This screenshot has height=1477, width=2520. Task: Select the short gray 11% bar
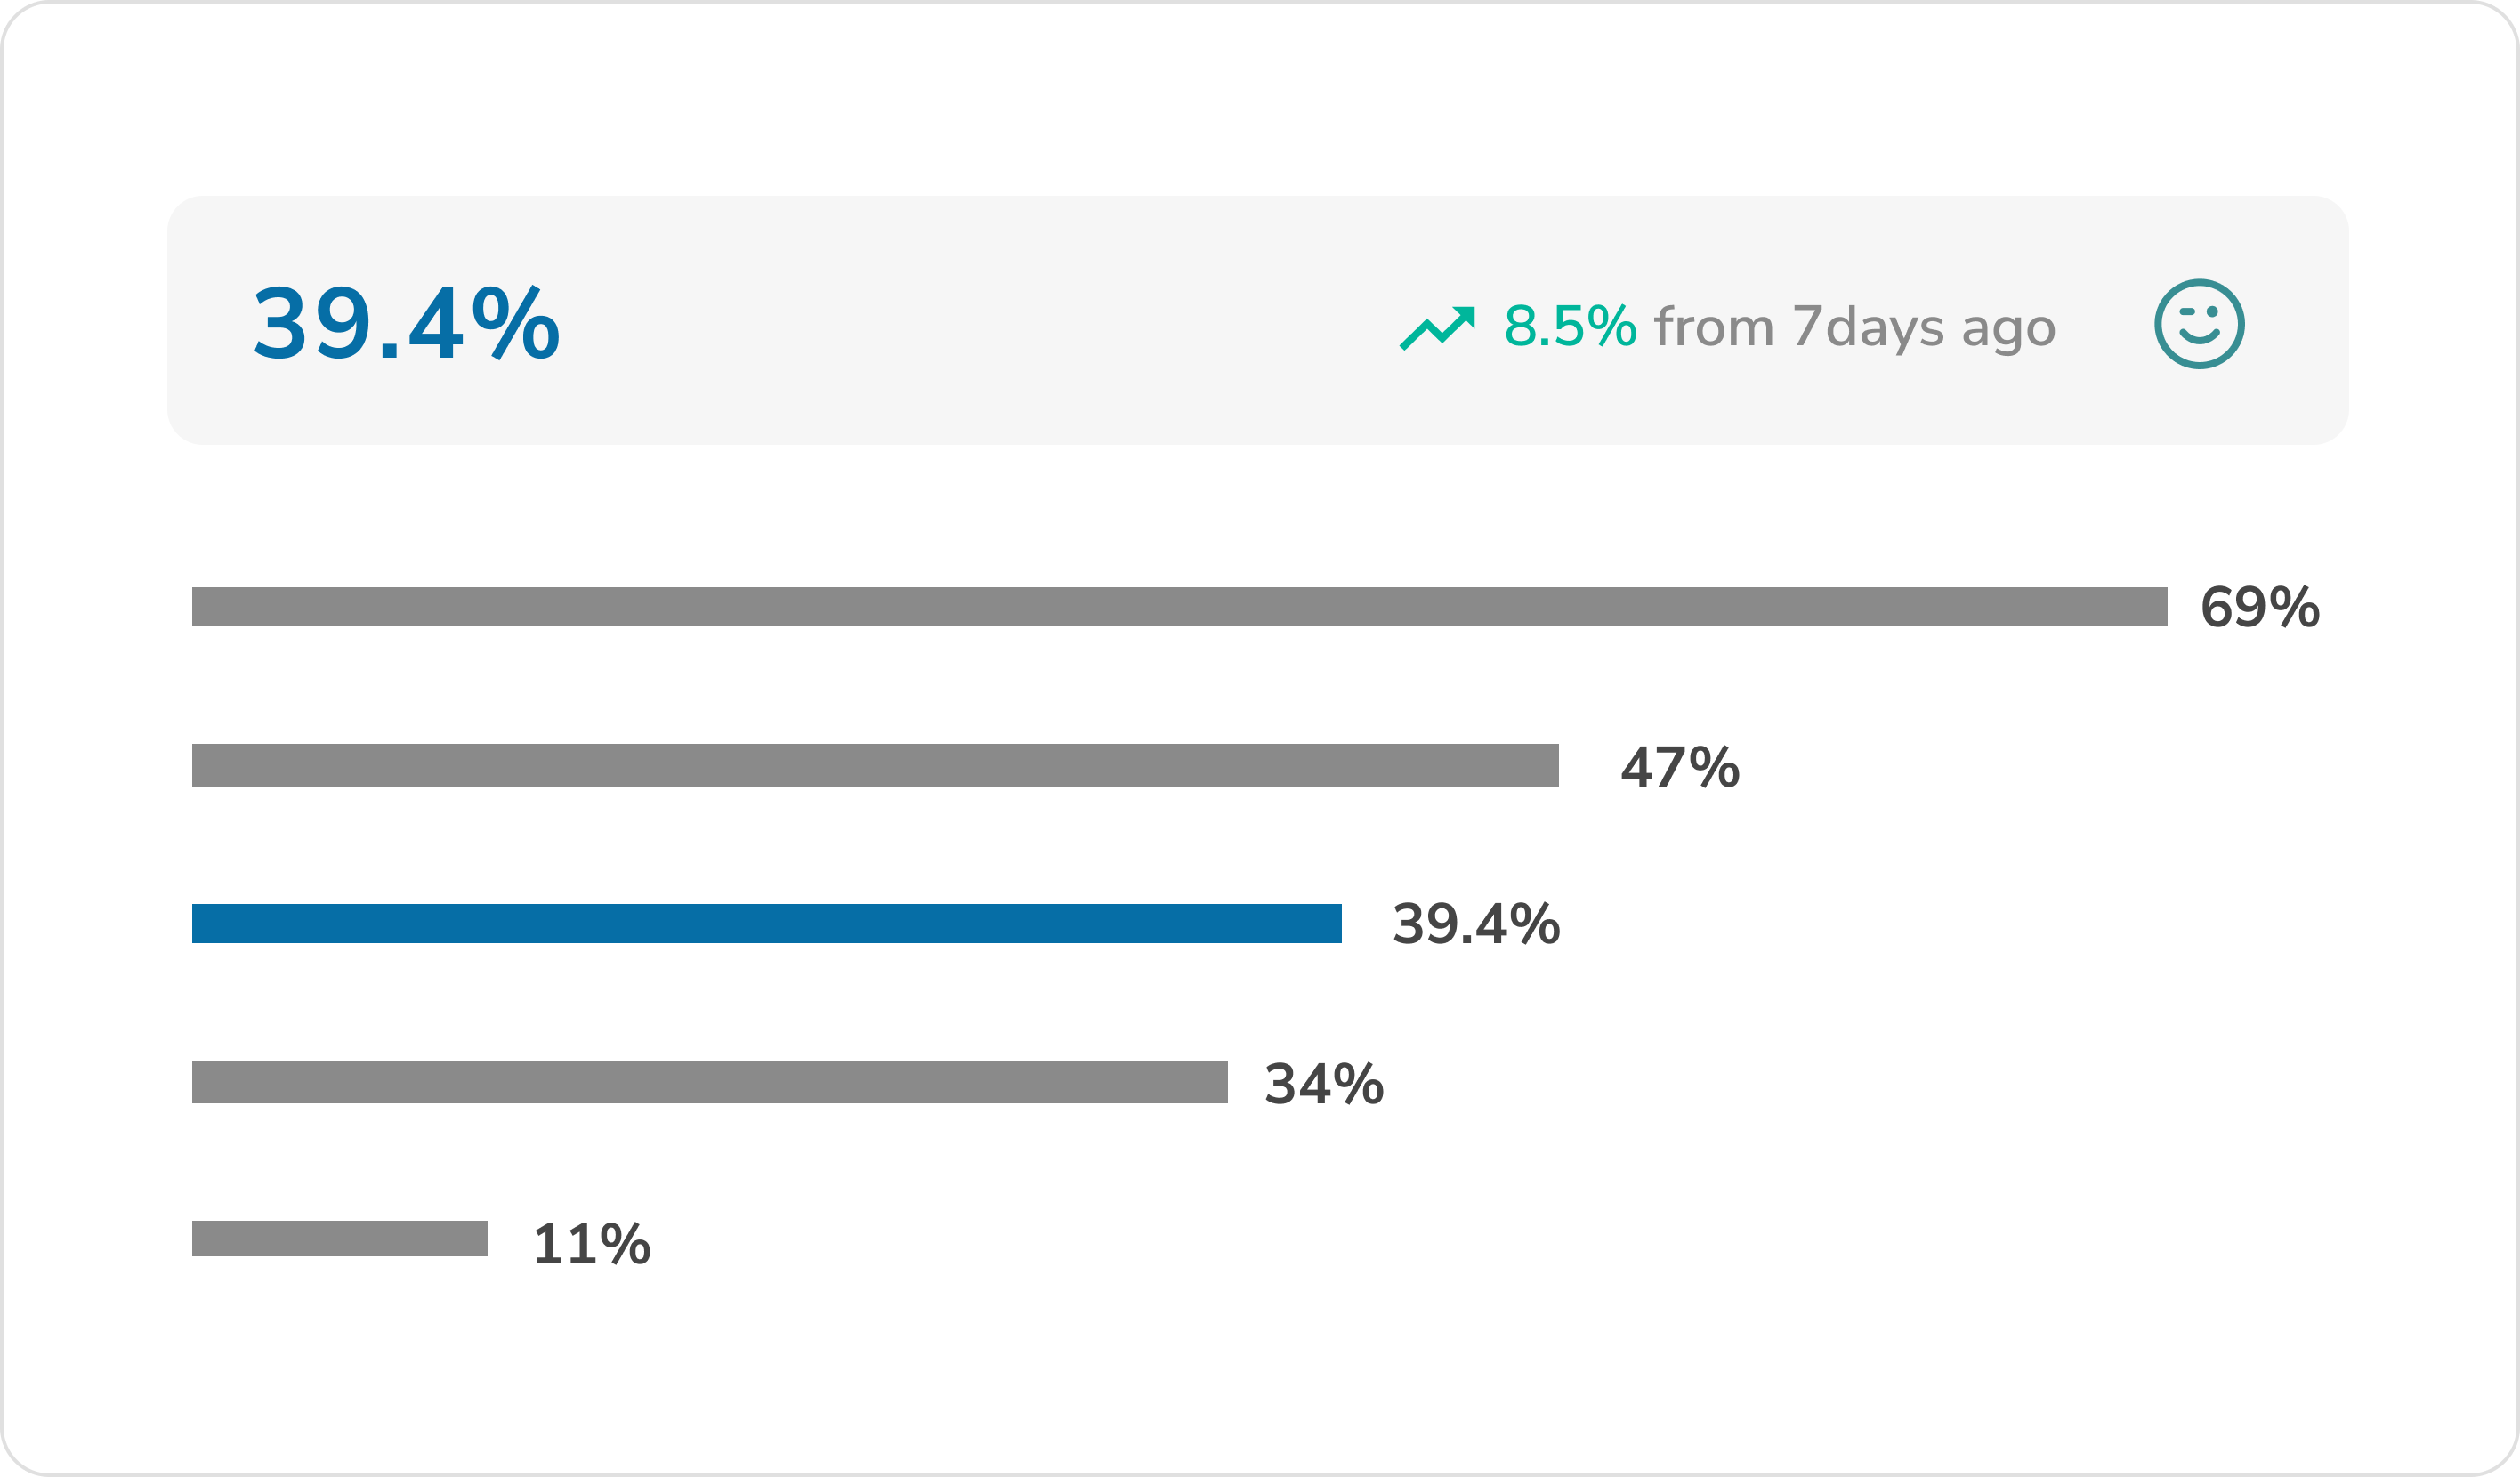point(339,1238)
